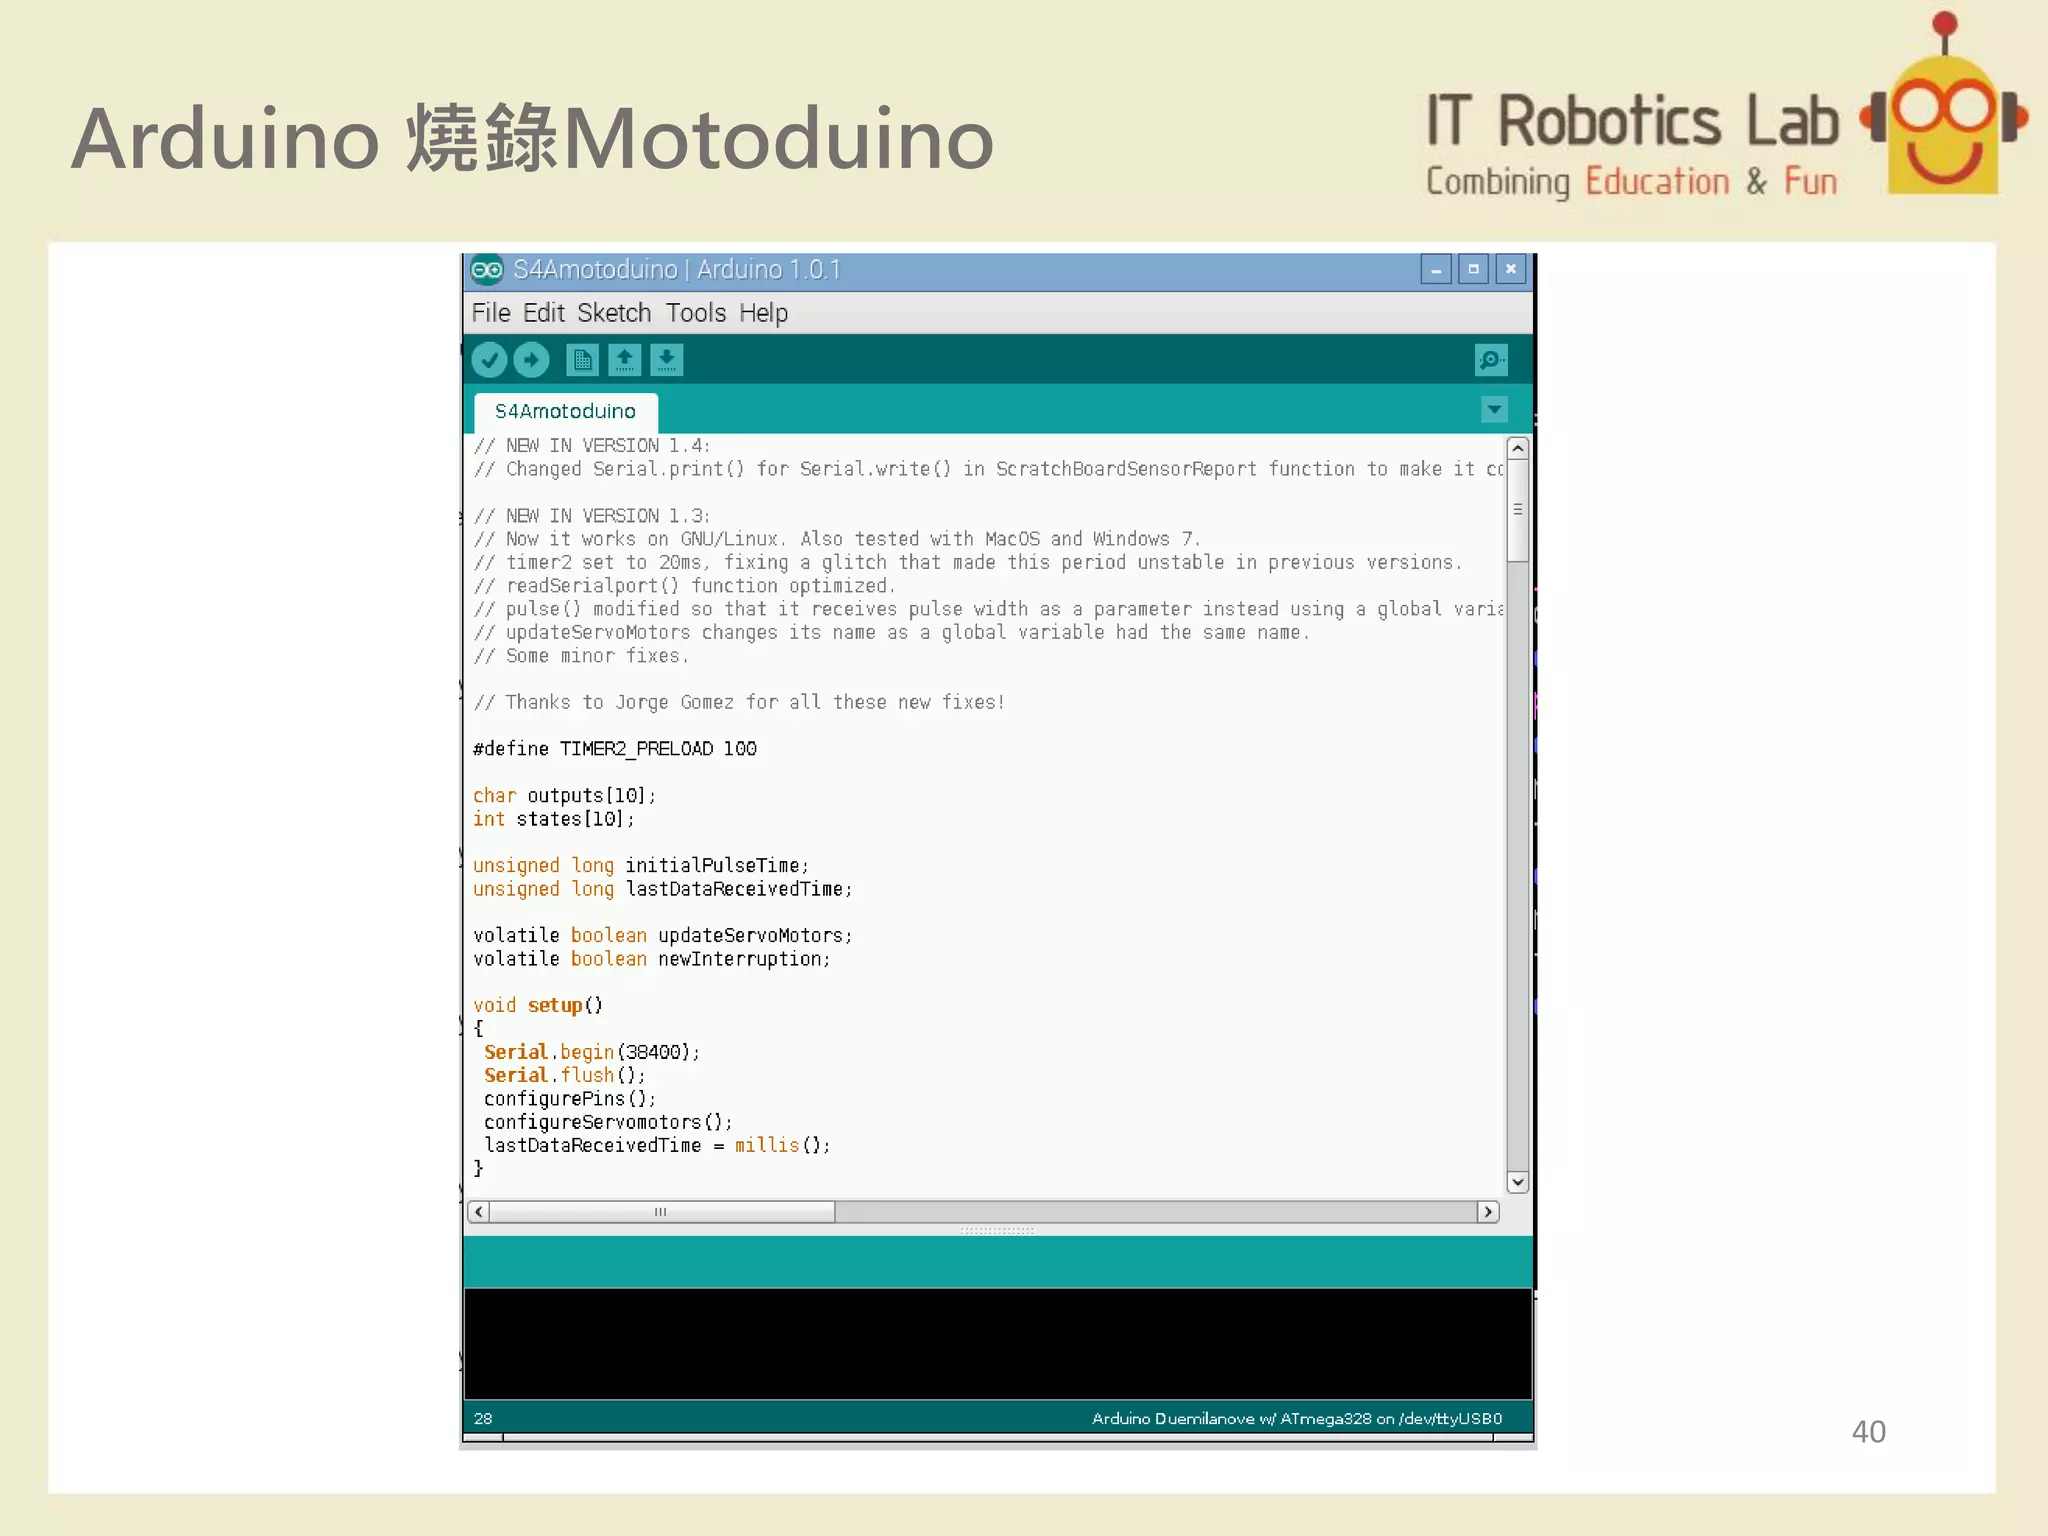The image size is (2048, 1536).
Task: Click the horizontal scrollbar right arrow
Action: point(1488,1212)
